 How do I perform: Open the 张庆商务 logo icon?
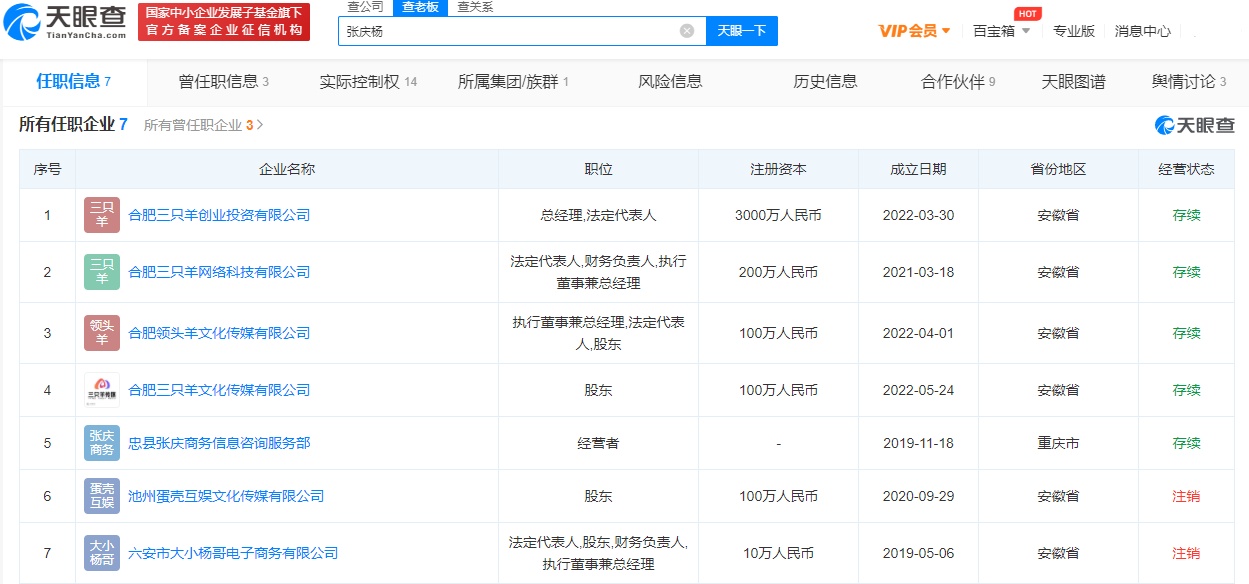tap(102, 443)
